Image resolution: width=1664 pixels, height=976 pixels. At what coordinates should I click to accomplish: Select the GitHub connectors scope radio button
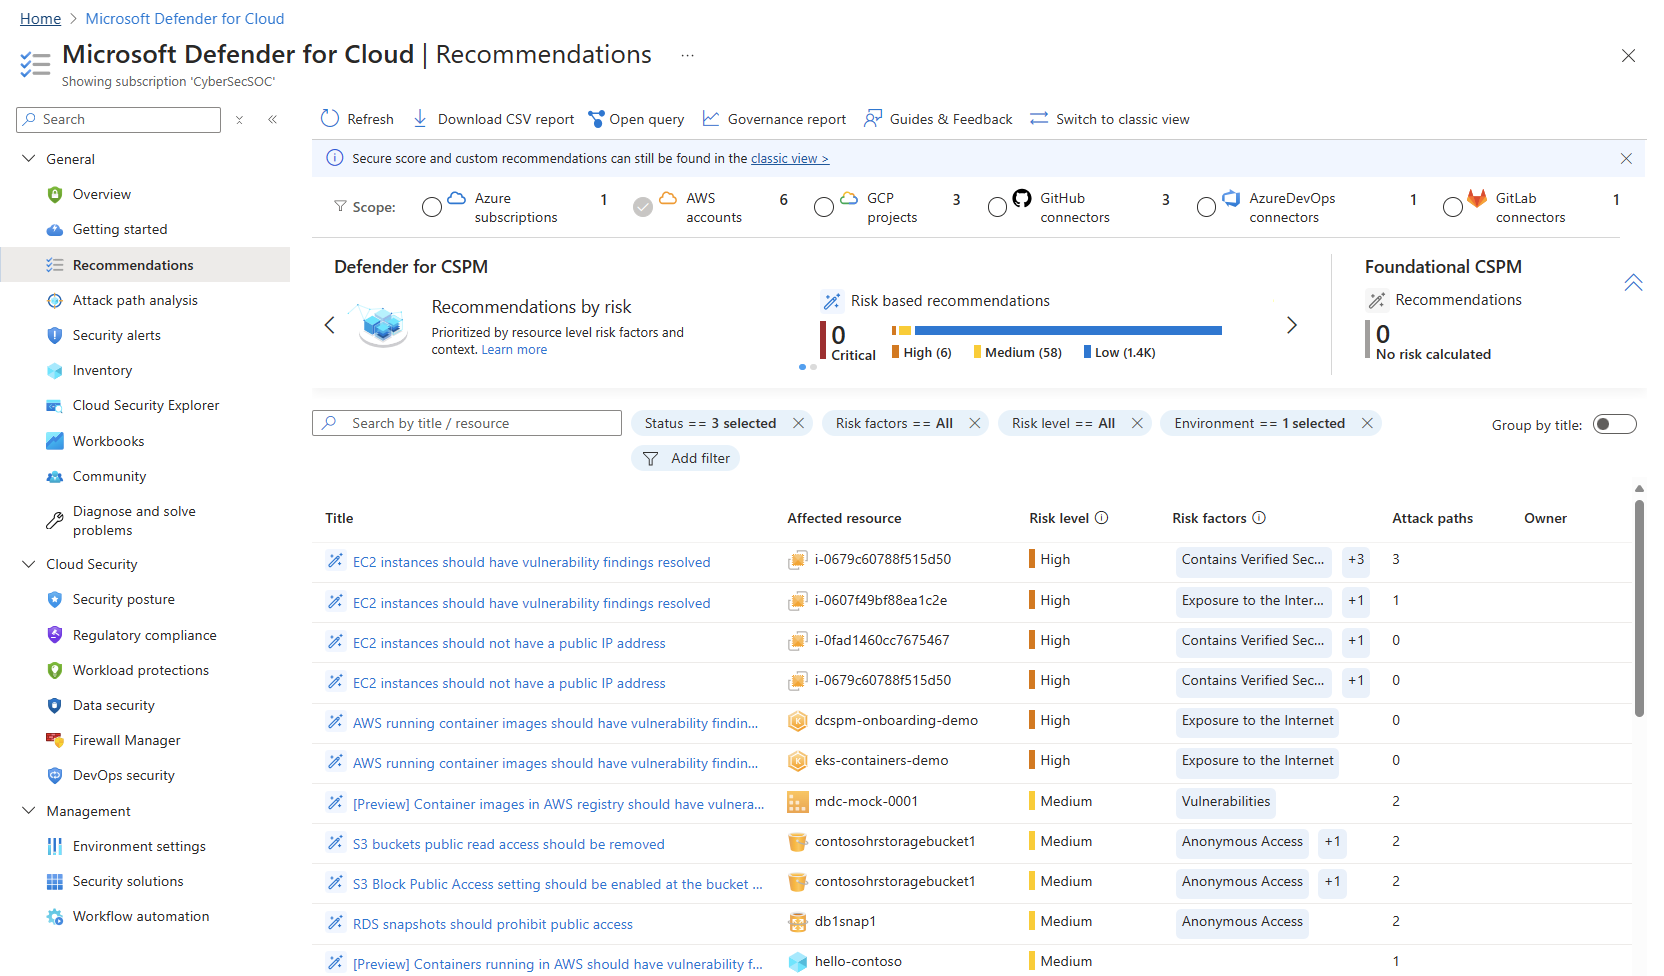pyautogui.click(x=997, y=207)
